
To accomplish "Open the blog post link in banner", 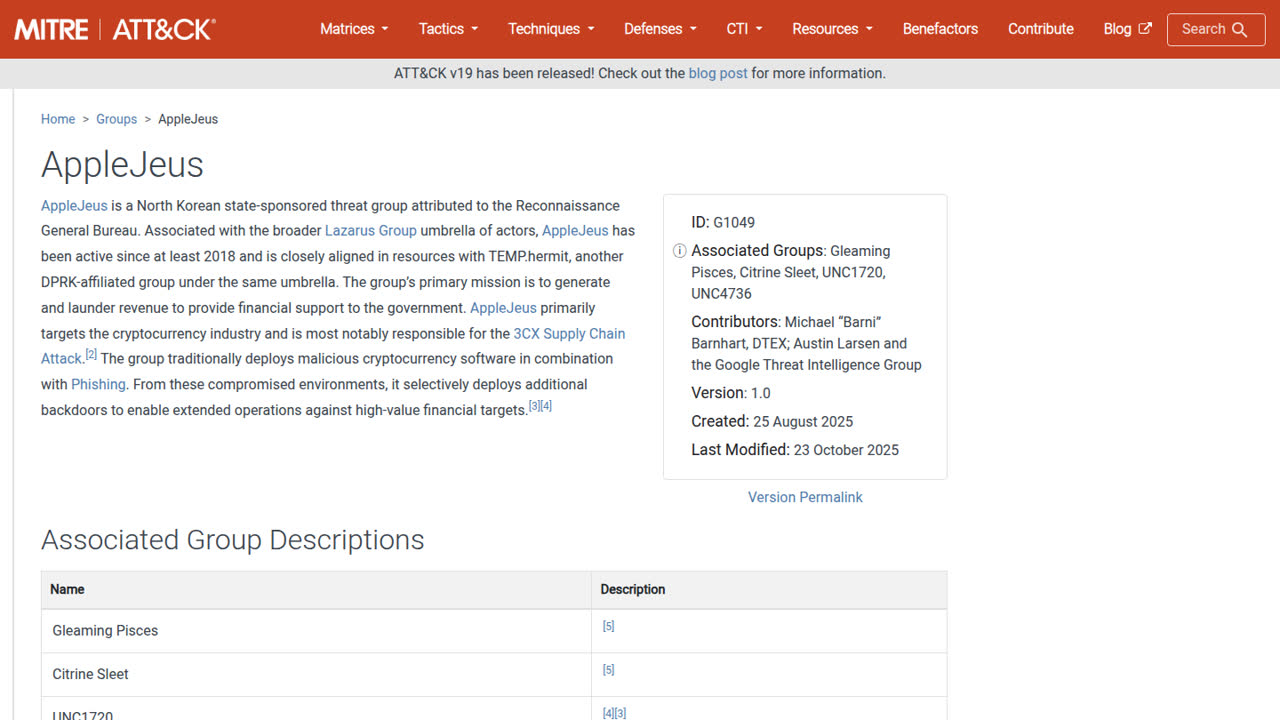I will 718,73.
